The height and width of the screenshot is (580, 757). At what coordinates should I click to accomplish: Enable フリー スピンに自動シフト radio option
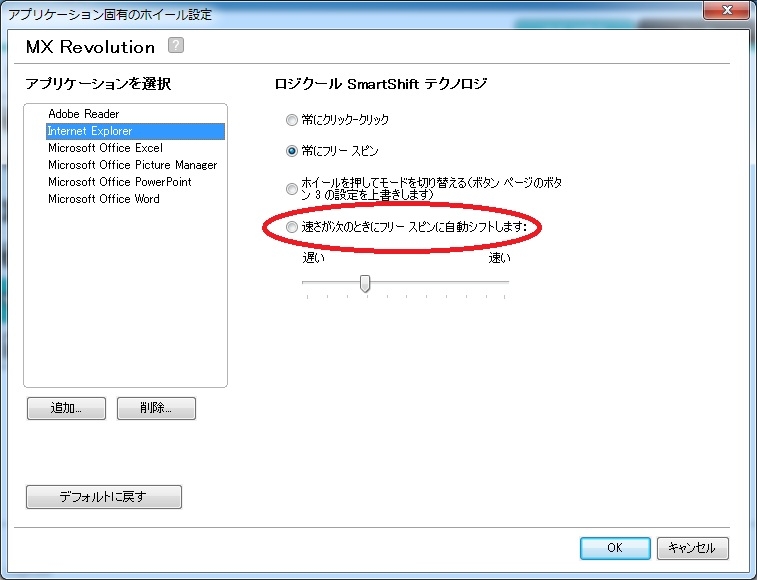(292, 227)
